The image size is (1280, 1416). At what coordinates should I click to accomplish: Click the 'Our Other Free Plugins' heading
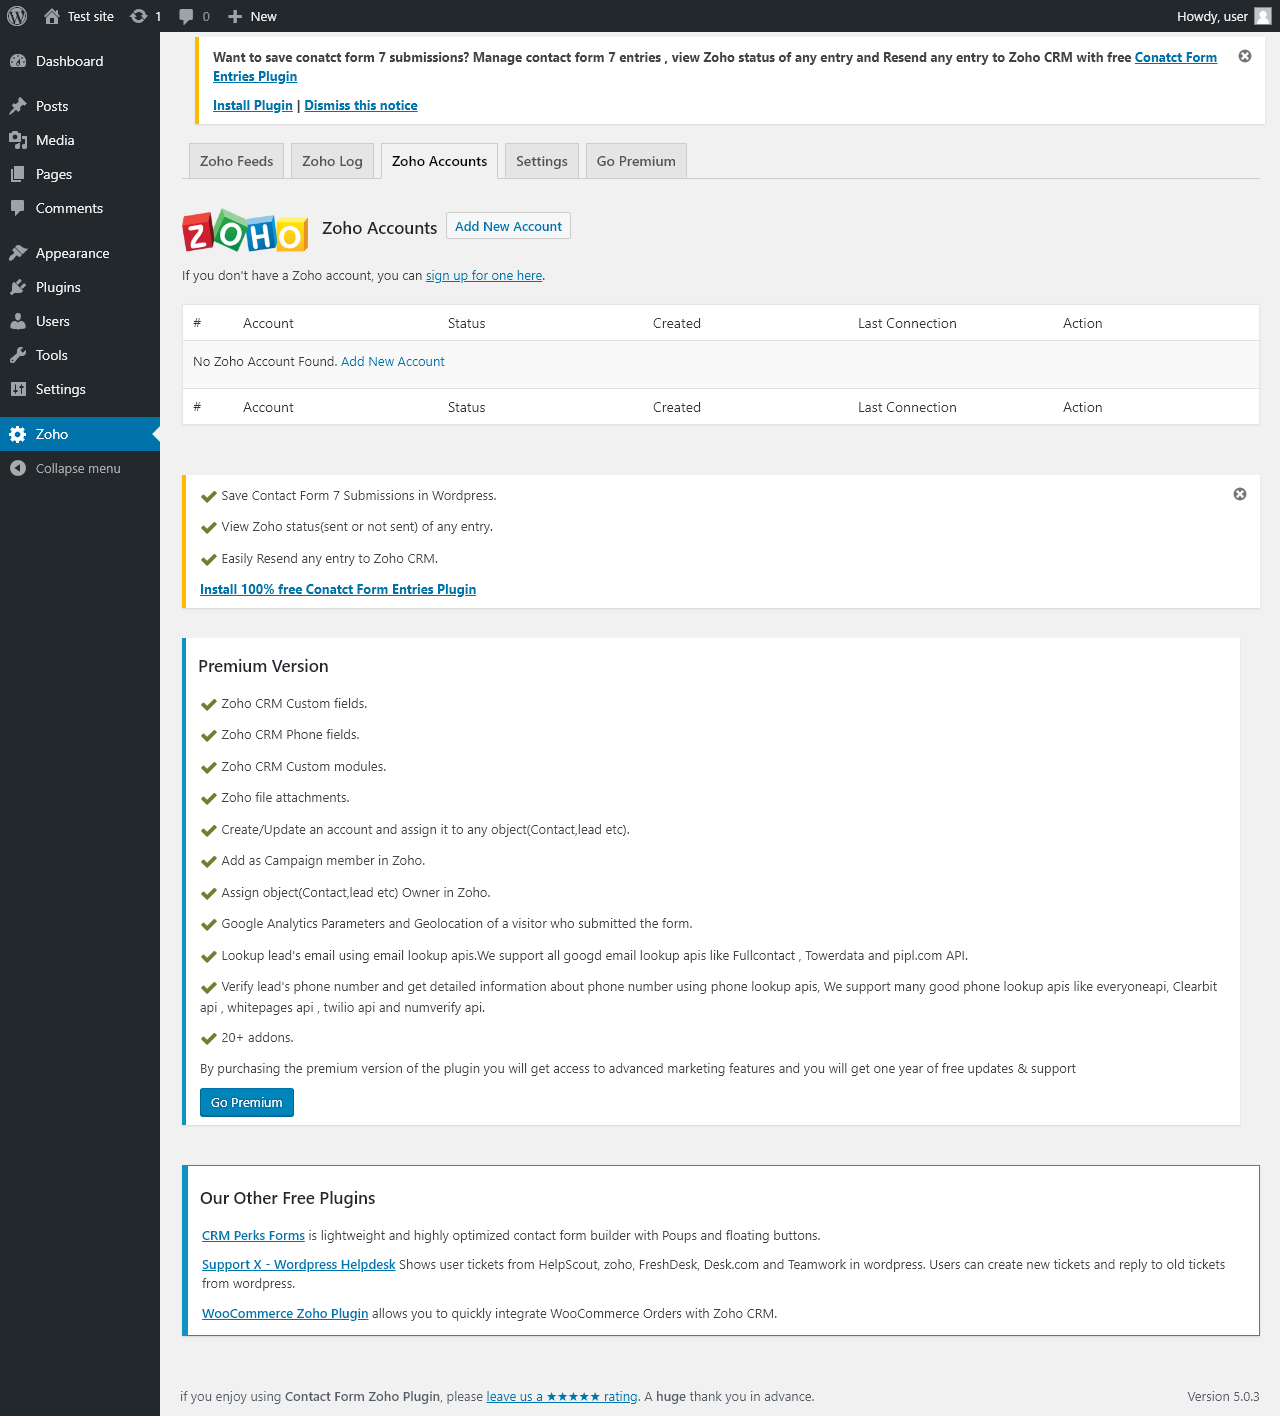click(288, 1198)
